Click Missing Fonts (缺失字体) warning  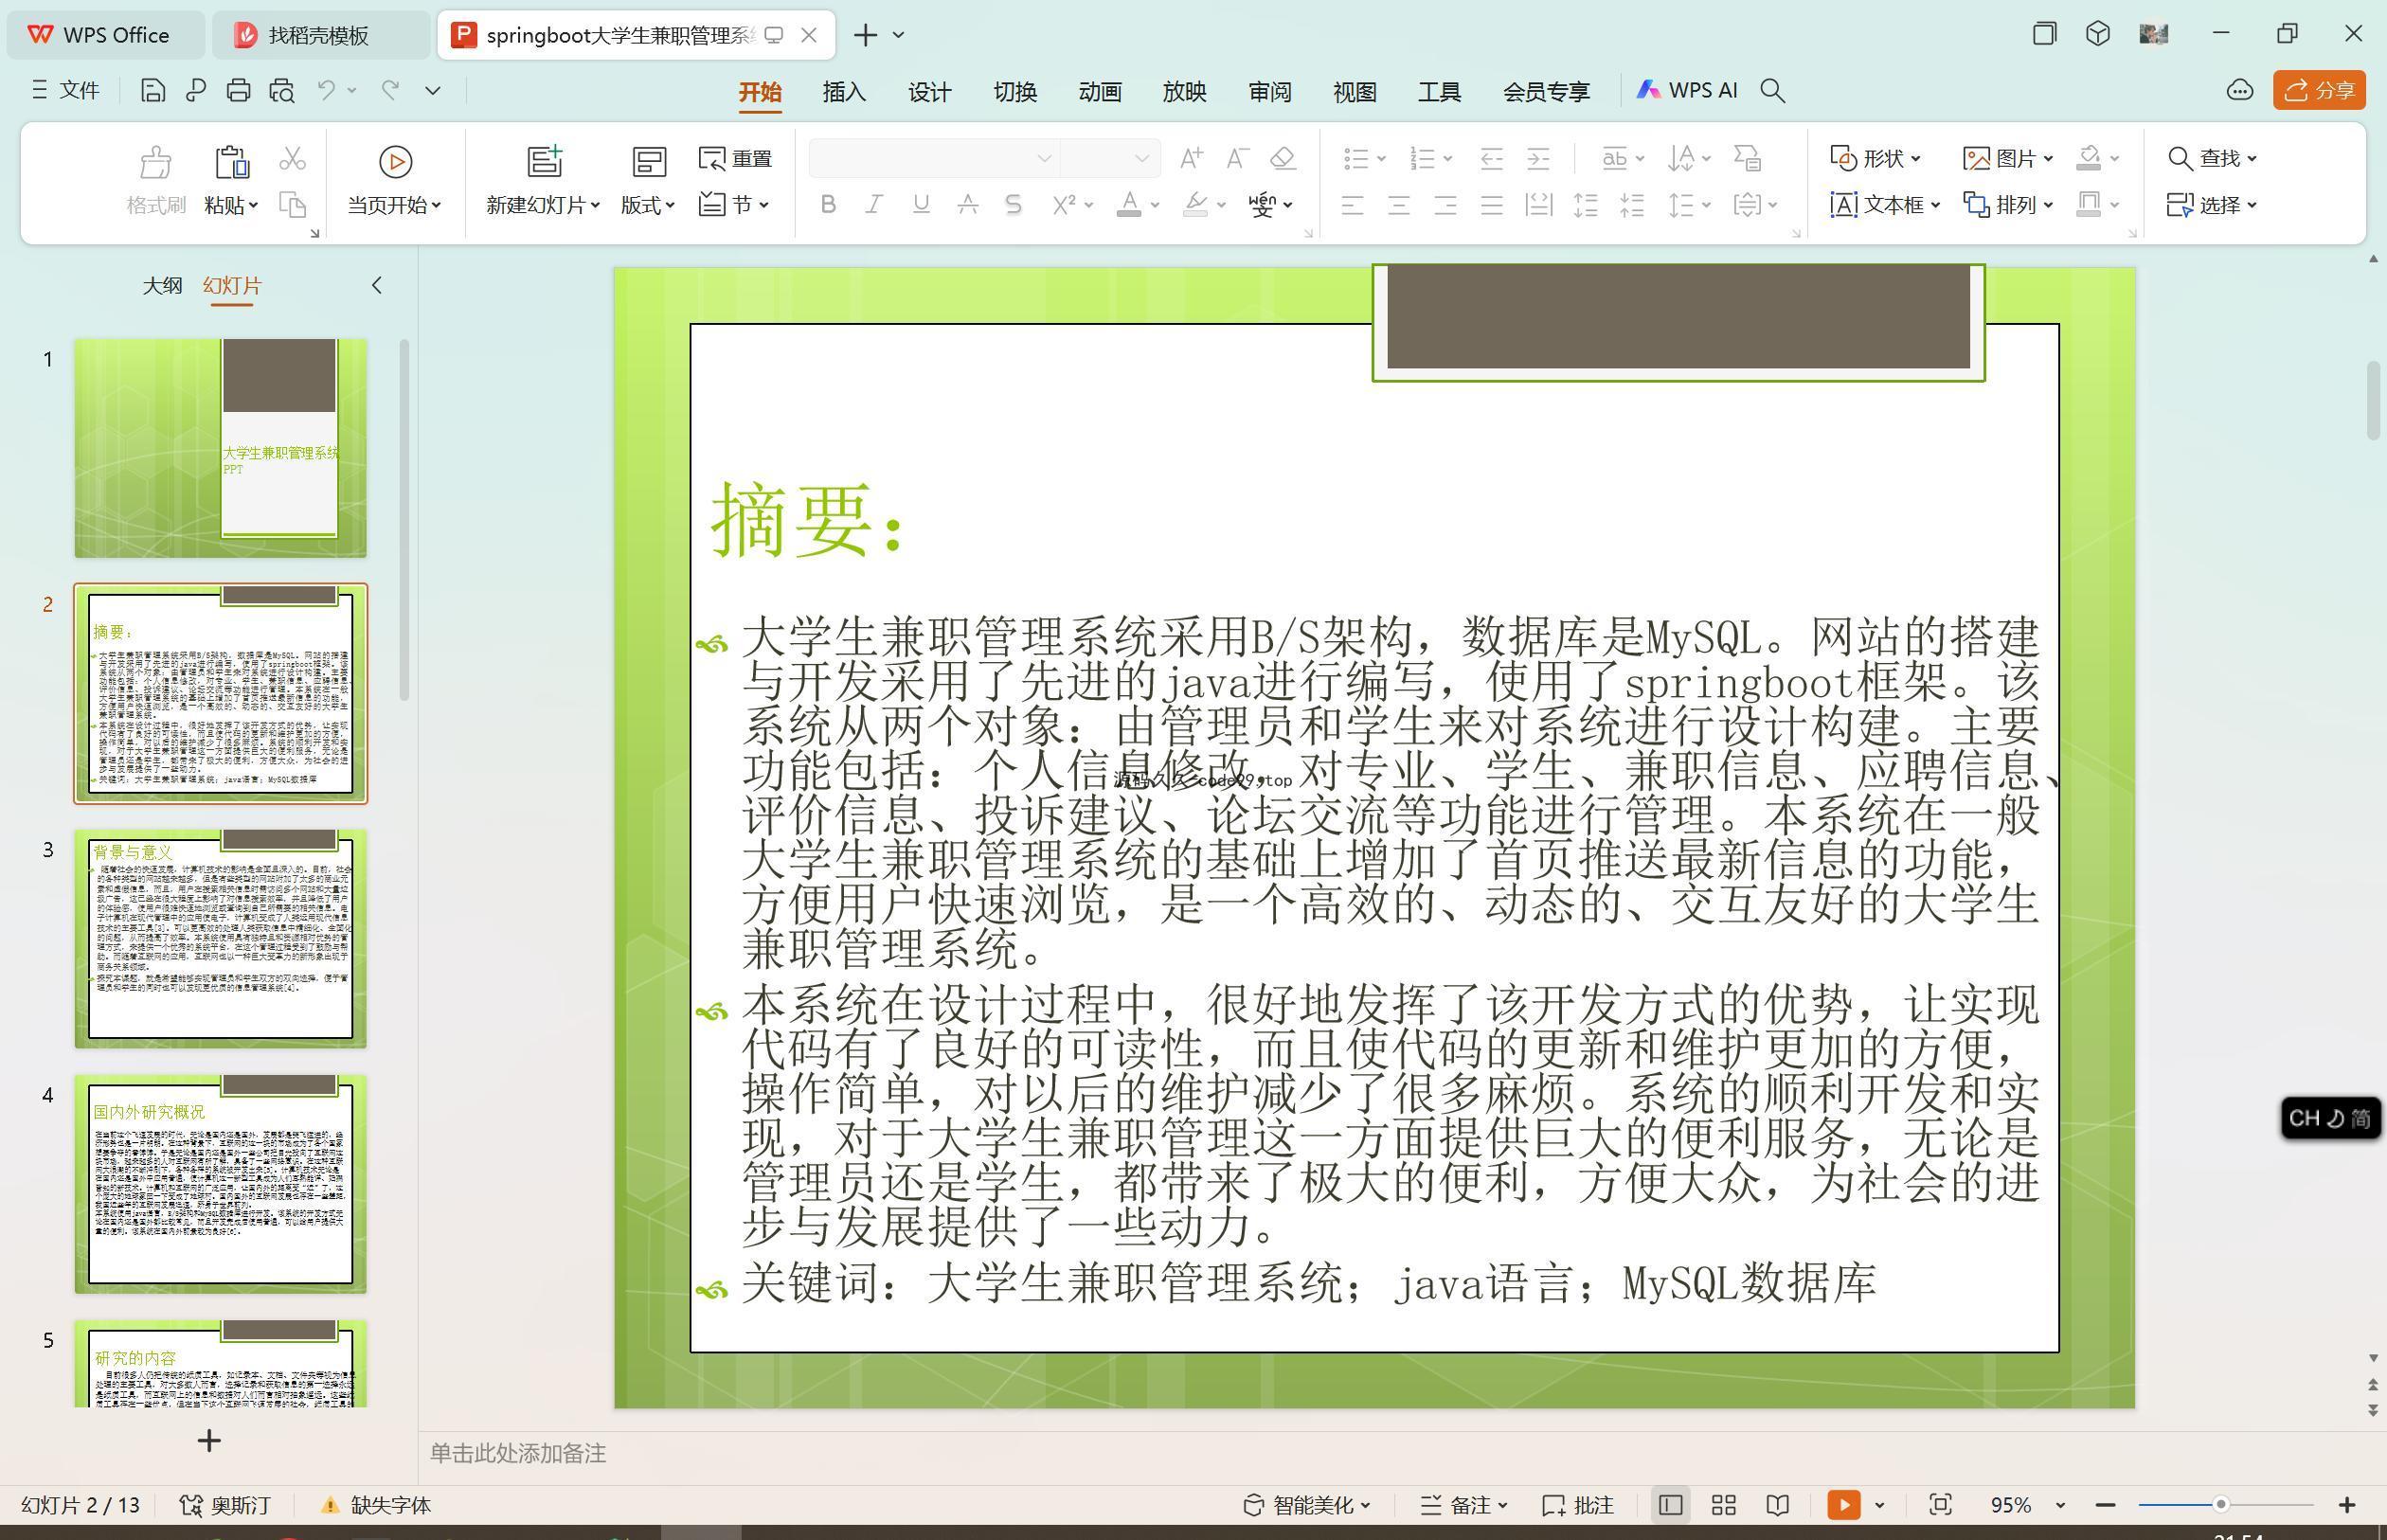click(376, 1505)
